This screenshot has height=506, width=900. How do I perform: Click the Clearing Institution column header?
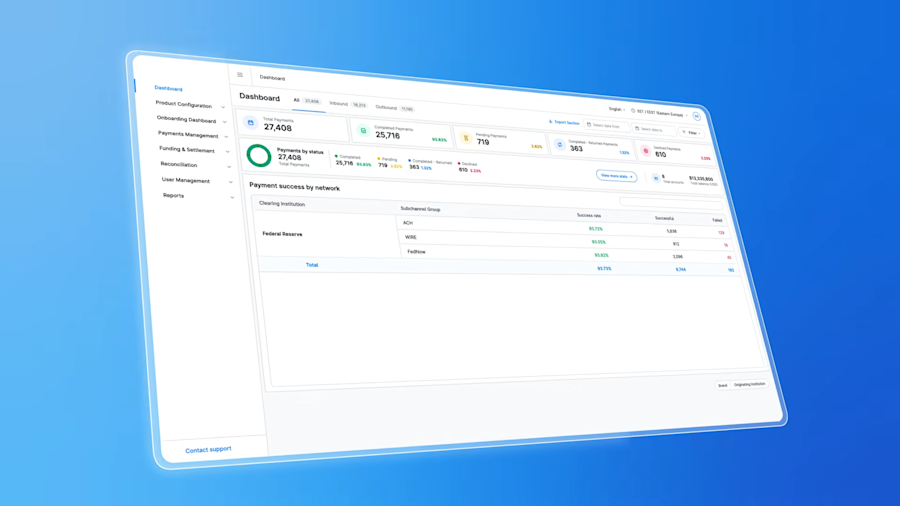(x=282, y=204)
